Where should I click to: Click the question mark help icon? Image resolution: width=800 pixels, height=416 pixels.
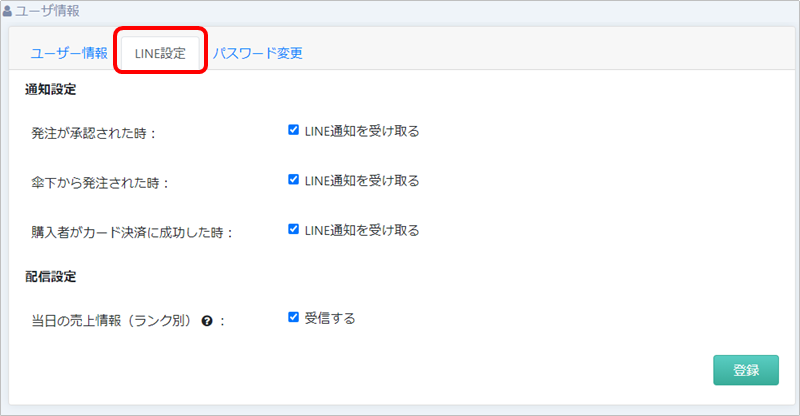click(x=207, y=322)
